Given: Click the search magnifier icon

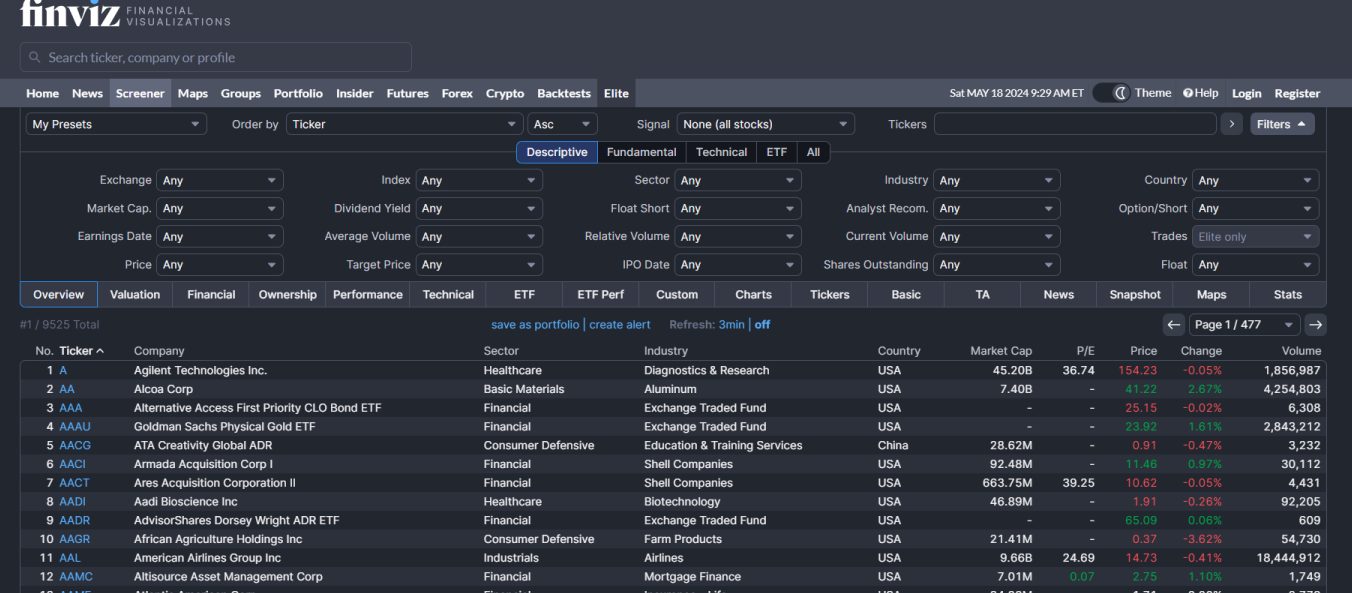Looking at the screenshot, I should pos(35,58).
